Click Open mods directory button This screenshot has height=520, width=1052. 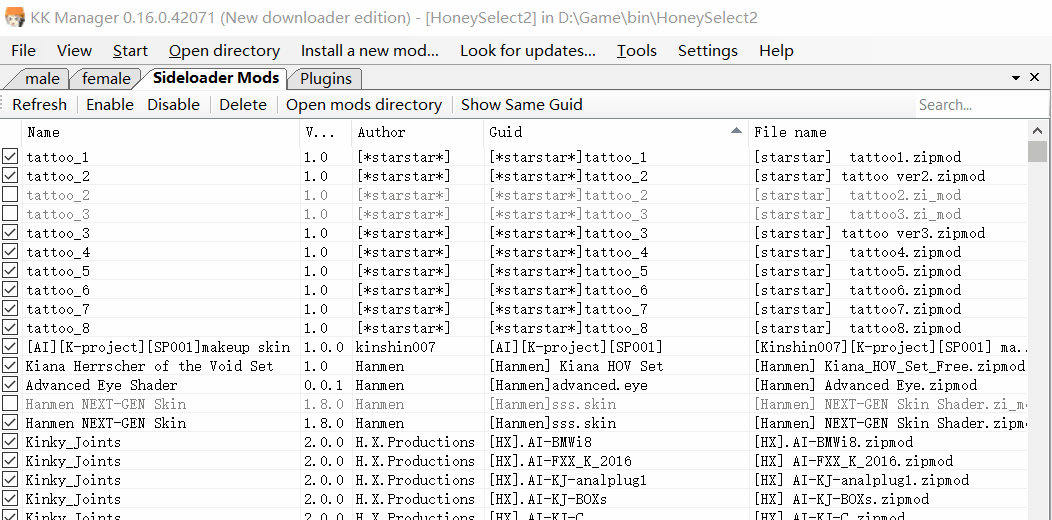364,105
